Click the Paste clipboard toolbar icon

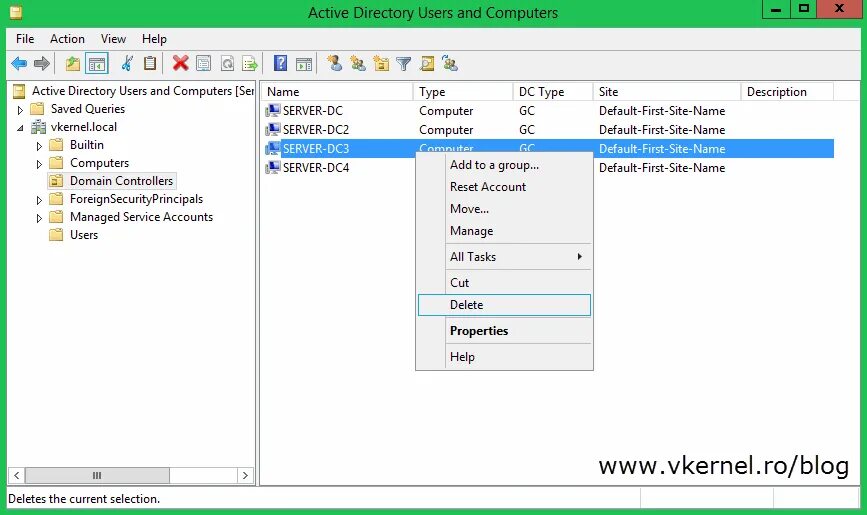click(150, 64)
